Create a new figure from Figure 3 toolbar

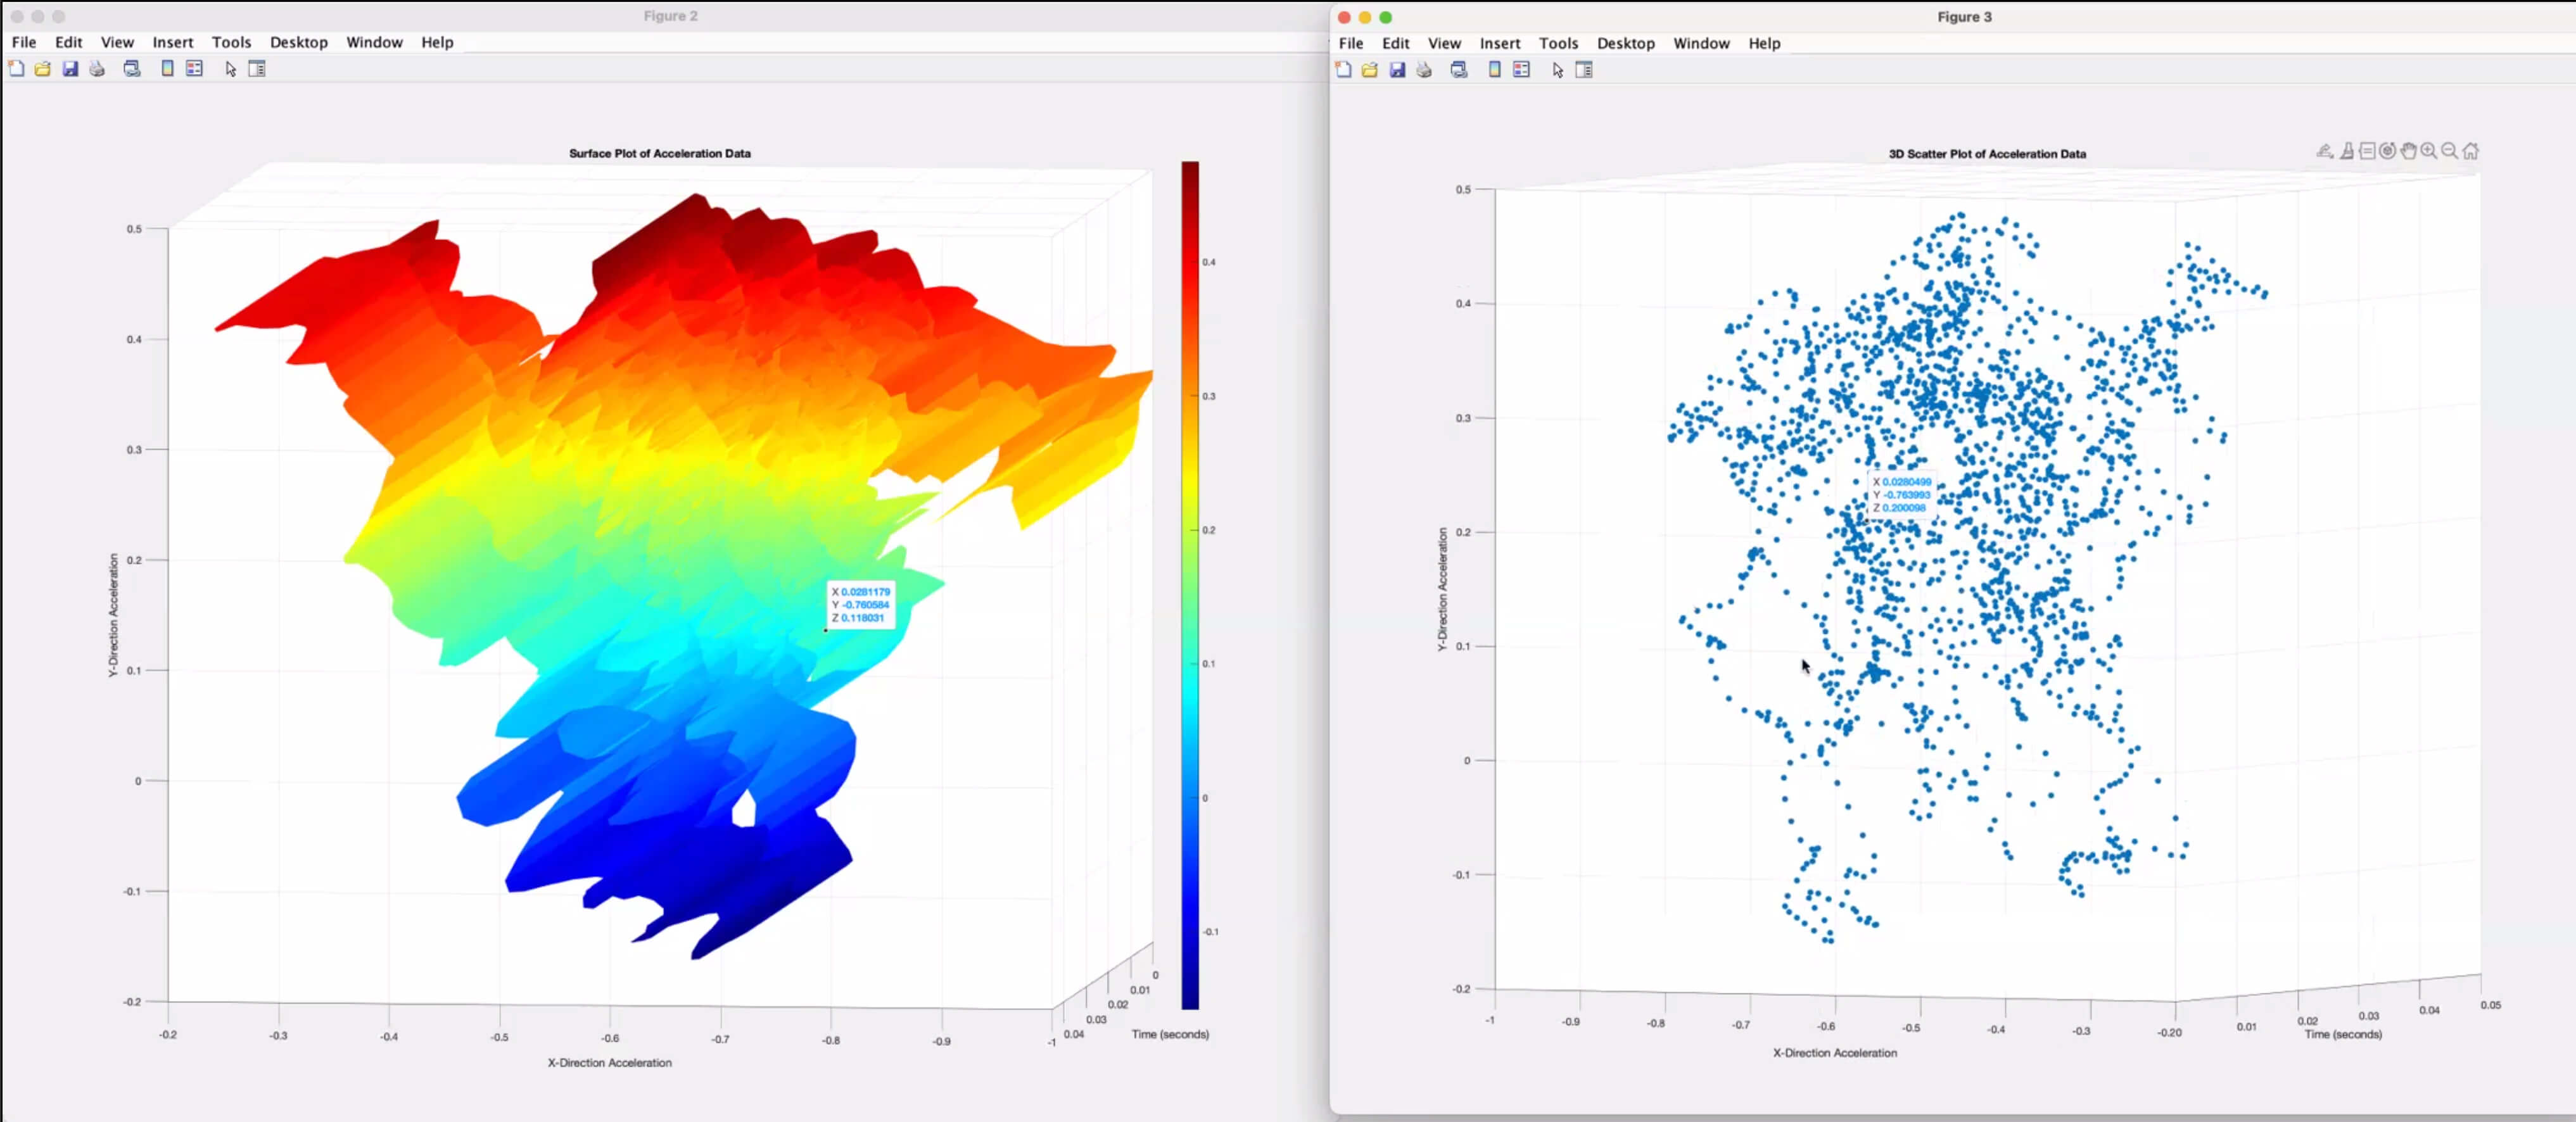(x=1343, y=69)
